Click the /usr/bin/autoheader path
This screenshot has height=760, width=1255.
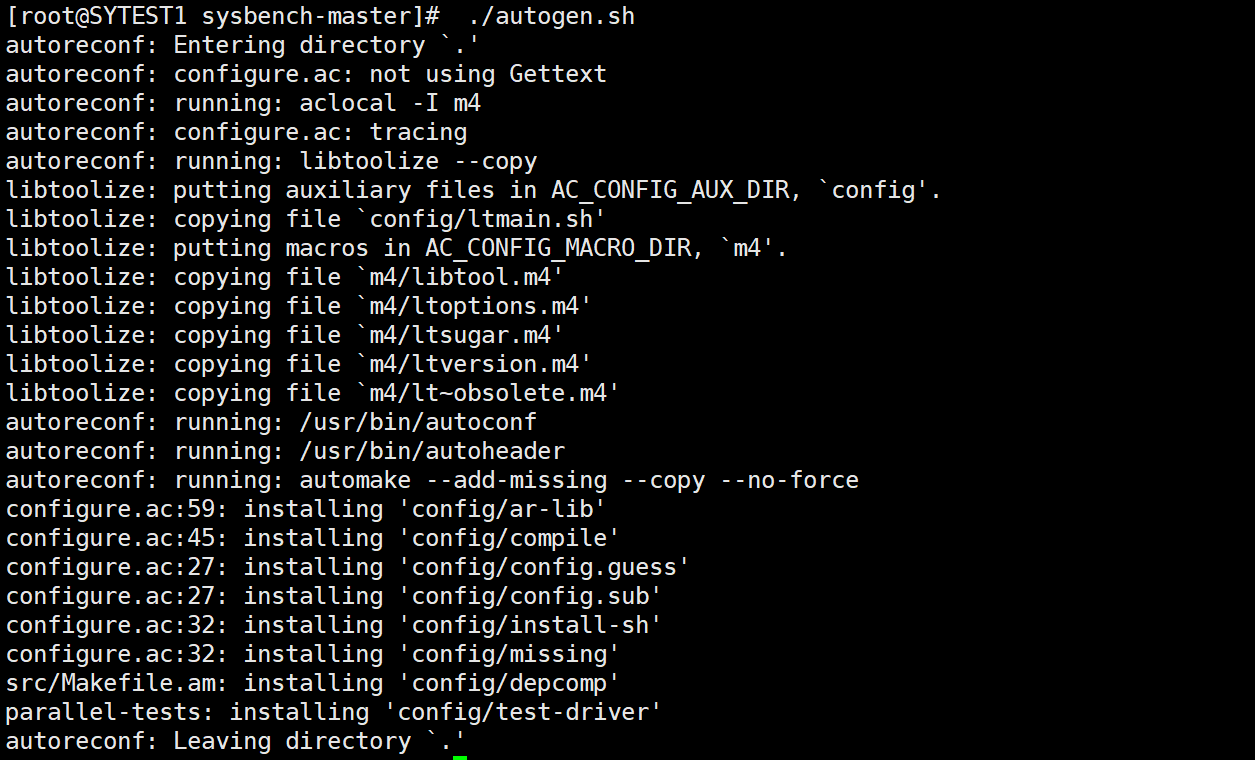point(432,451)
